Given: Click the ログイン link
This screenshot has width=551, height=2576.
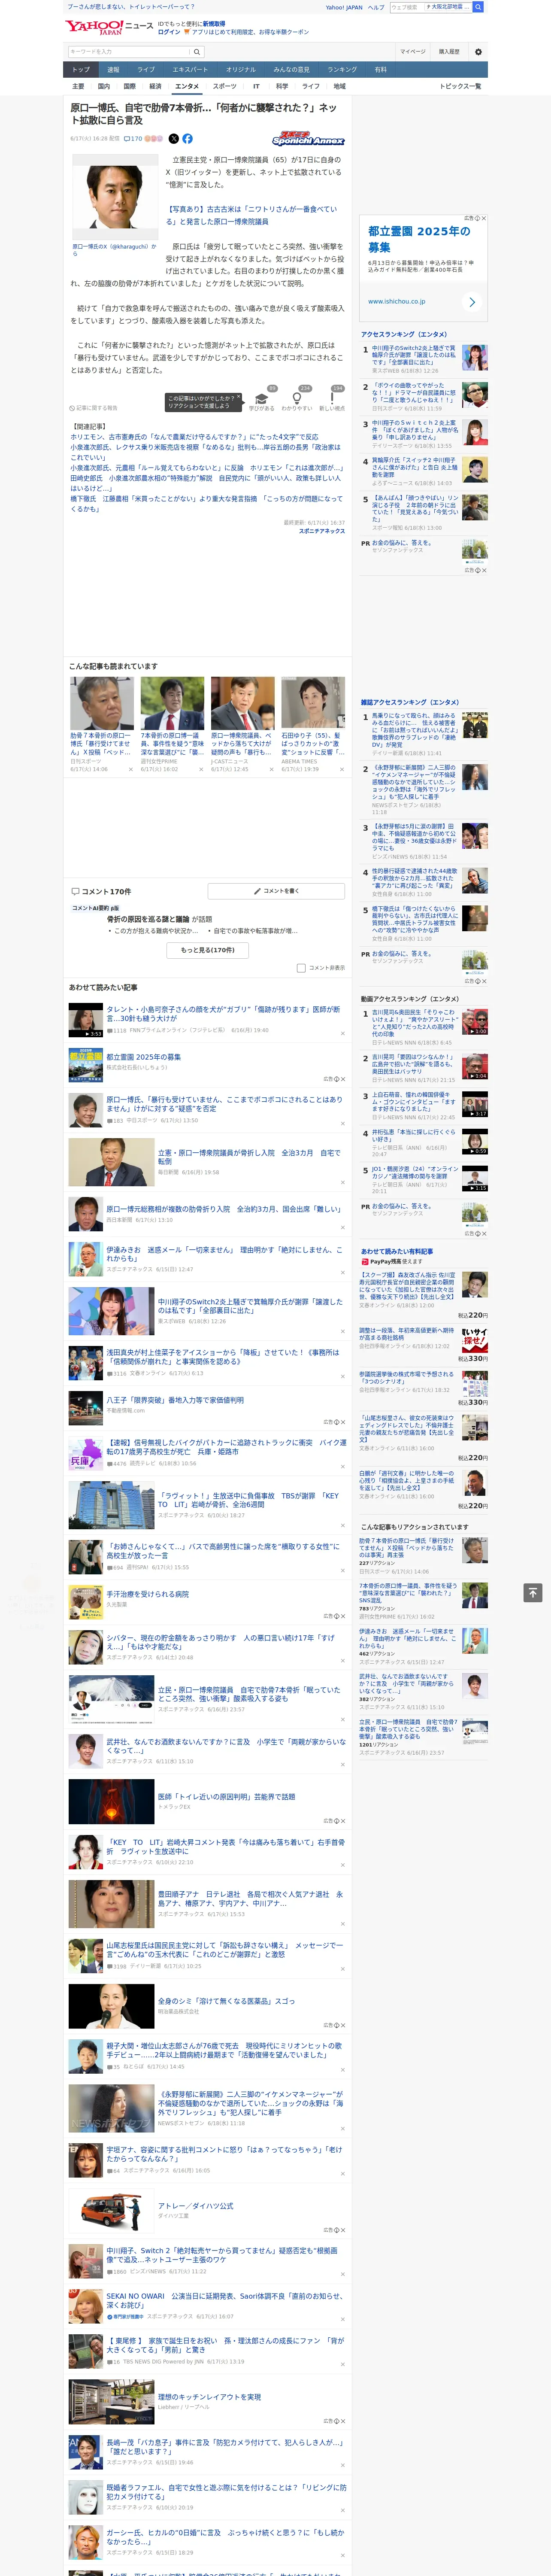Looking at the screenshot, I should (169, 32).
